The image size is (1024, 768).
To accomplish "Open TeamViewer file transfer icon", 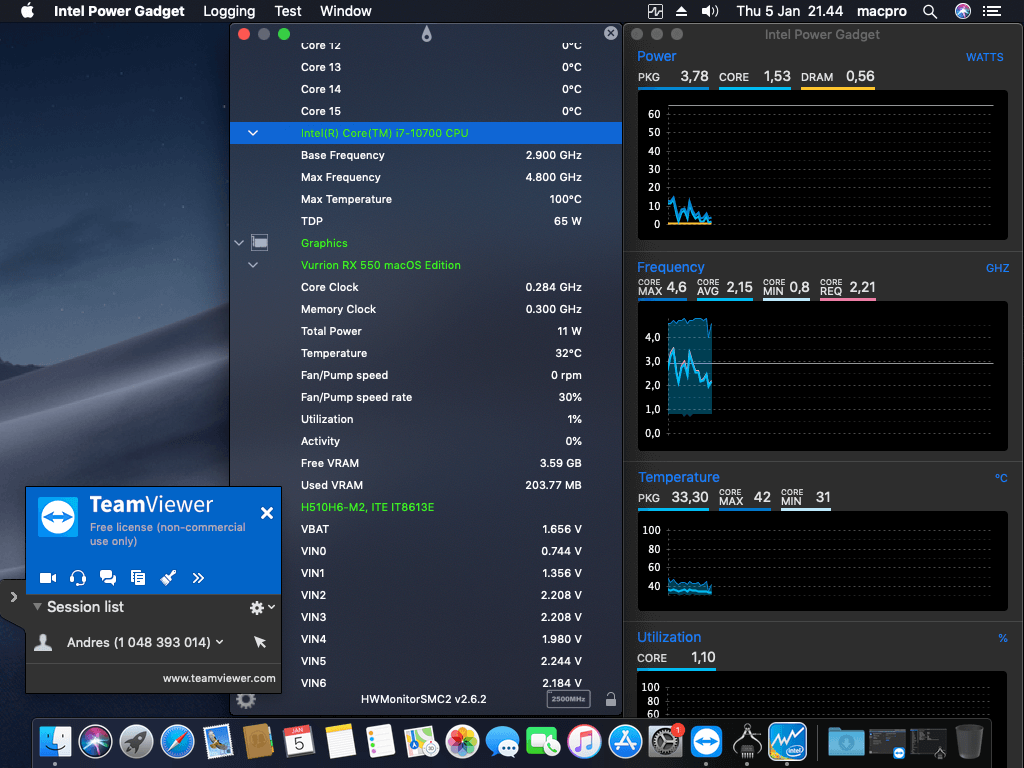I will coord(138,578).
